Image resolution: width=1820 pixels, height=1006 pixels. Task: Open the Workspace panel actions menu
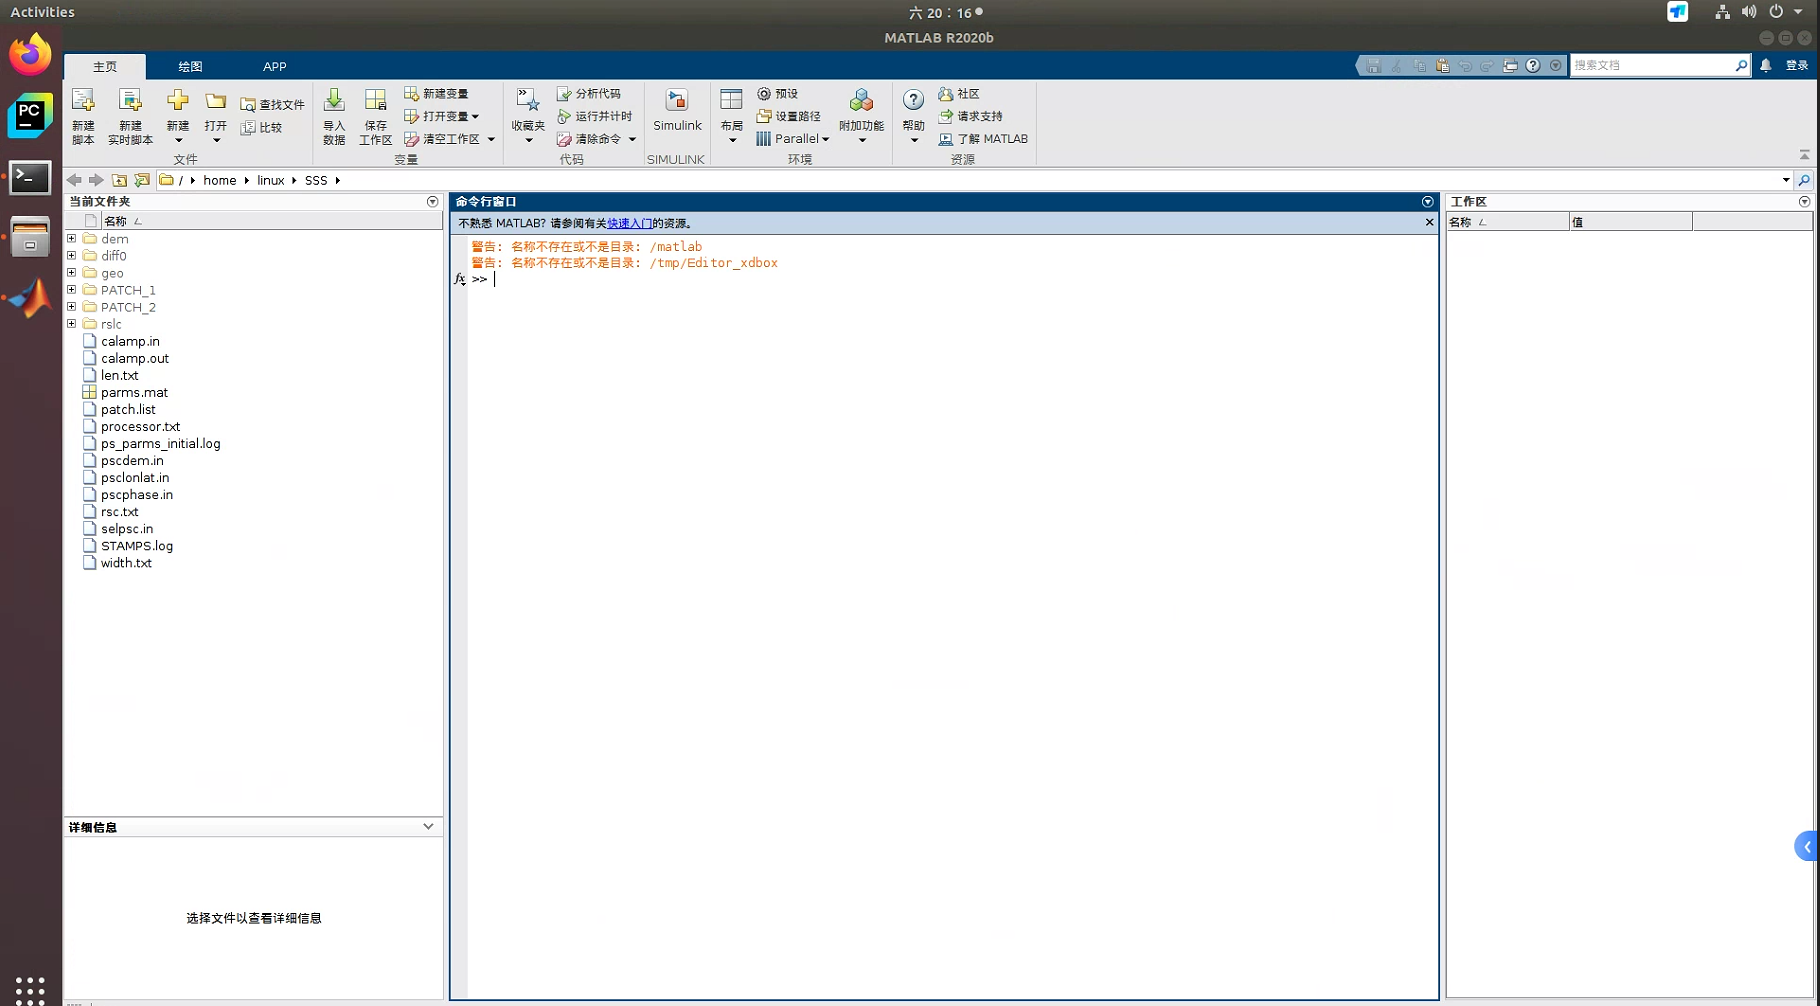tap(1805, 202)
